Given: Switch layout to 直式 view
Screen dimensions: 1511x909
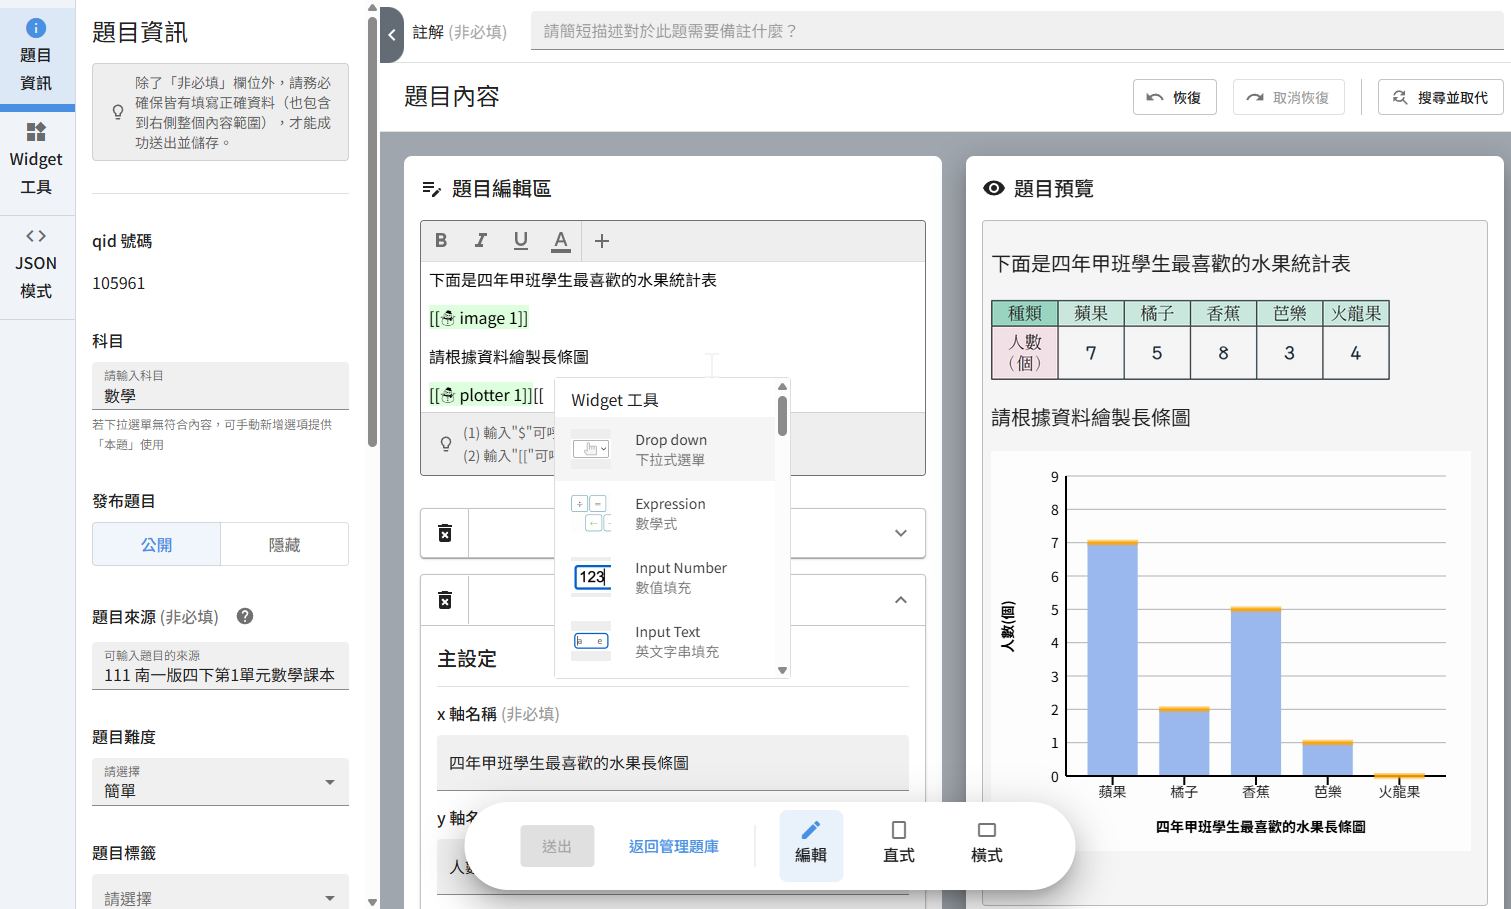Looking at the screenshot, I should coord(898,843).
